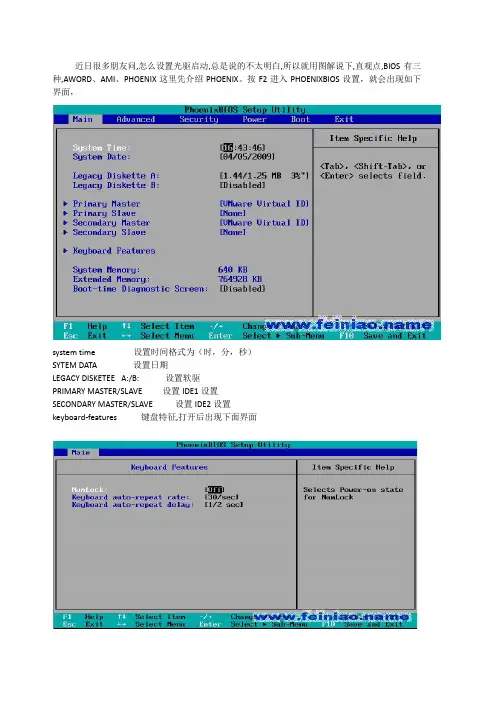Toggle Boot-time Diagnostic Screen Disabled value
This screenshot has height=702, width=496.
pos(242,289)
